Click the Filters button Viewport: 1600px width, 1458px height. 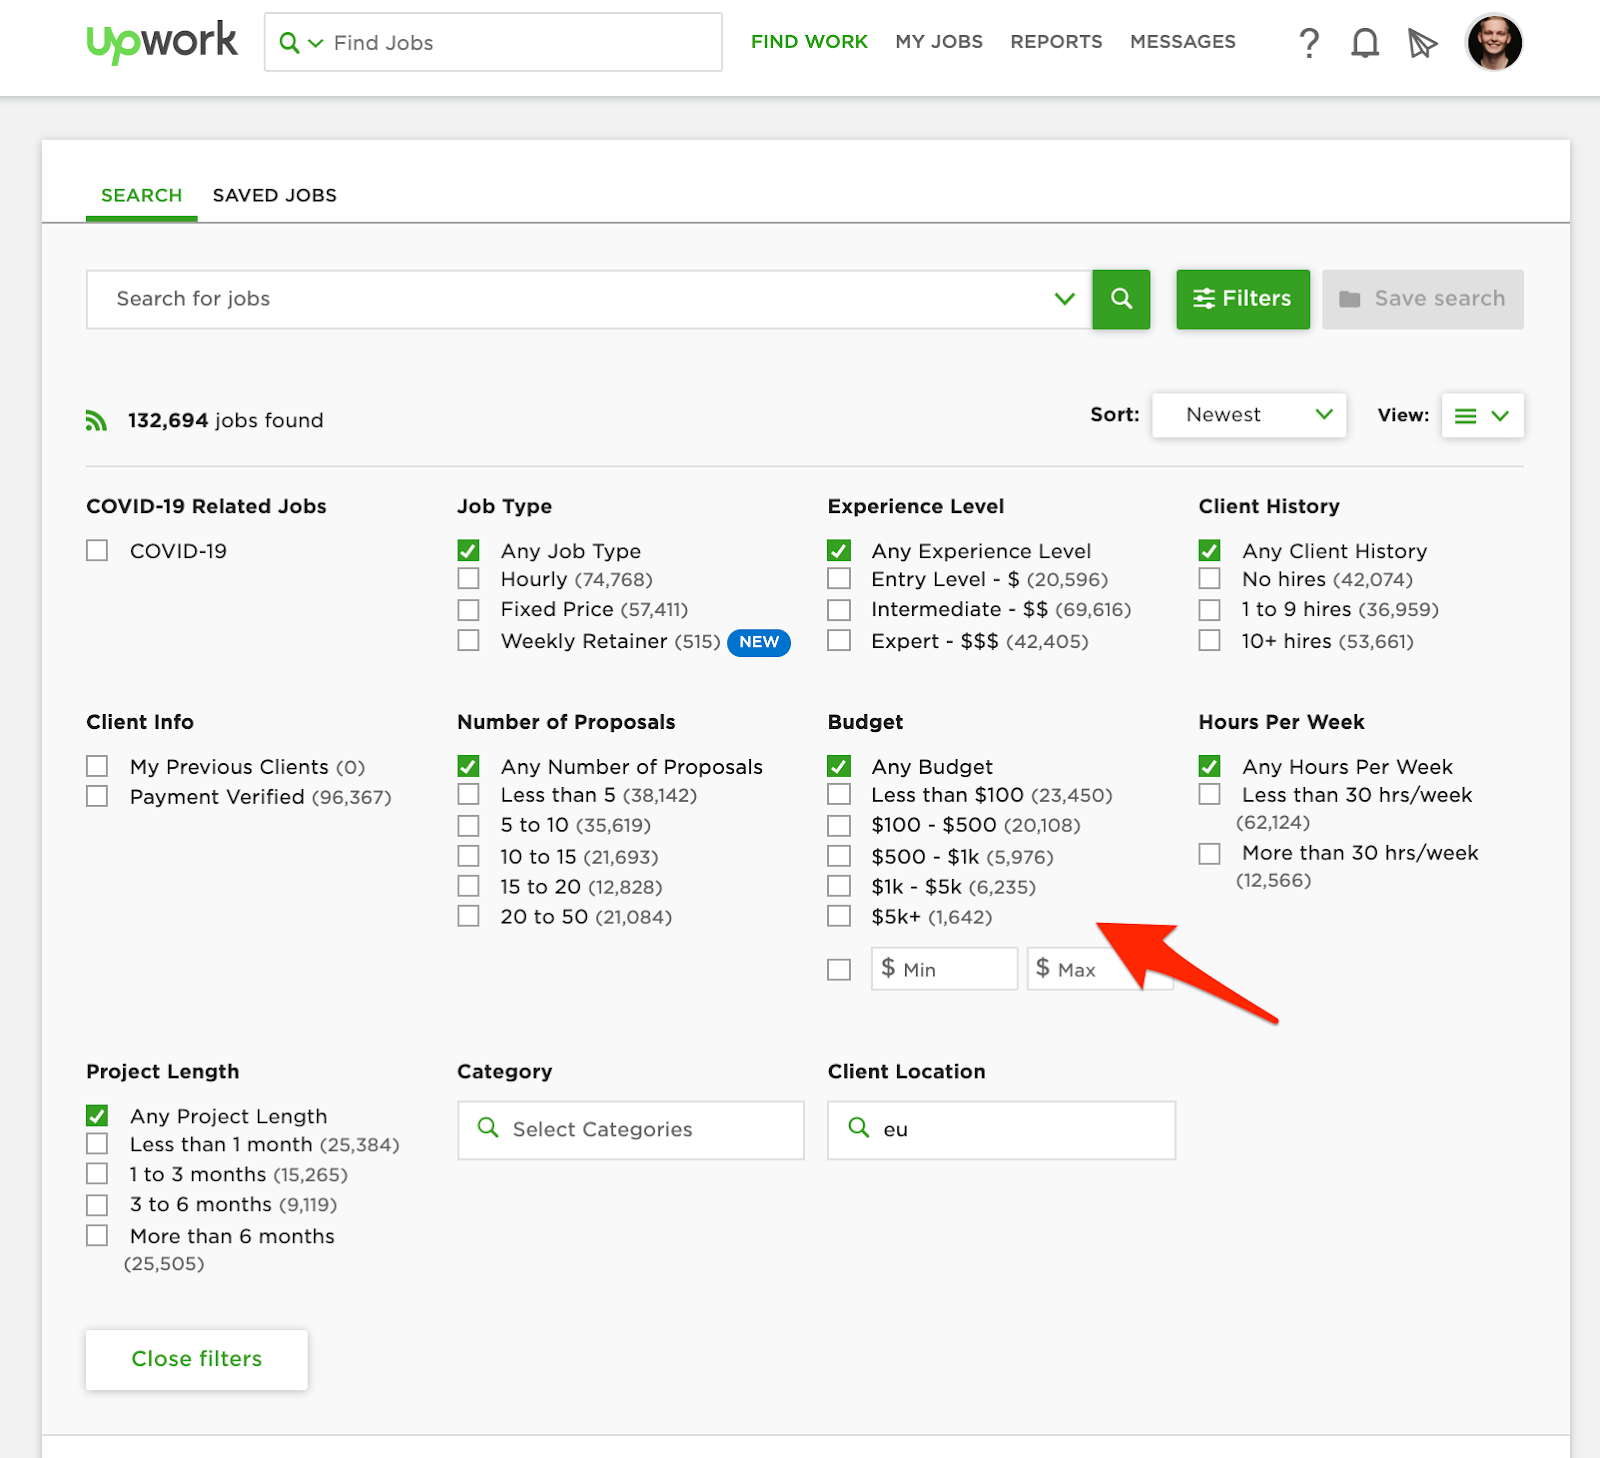(1243, 299)
